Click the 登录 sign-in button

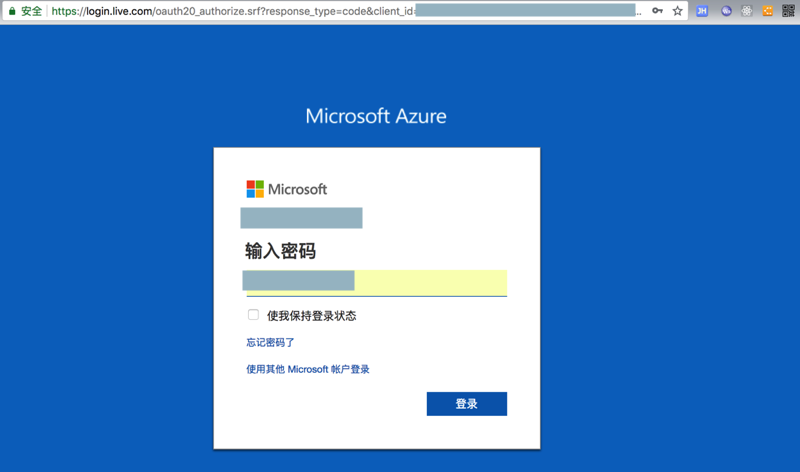click(467, 404)
